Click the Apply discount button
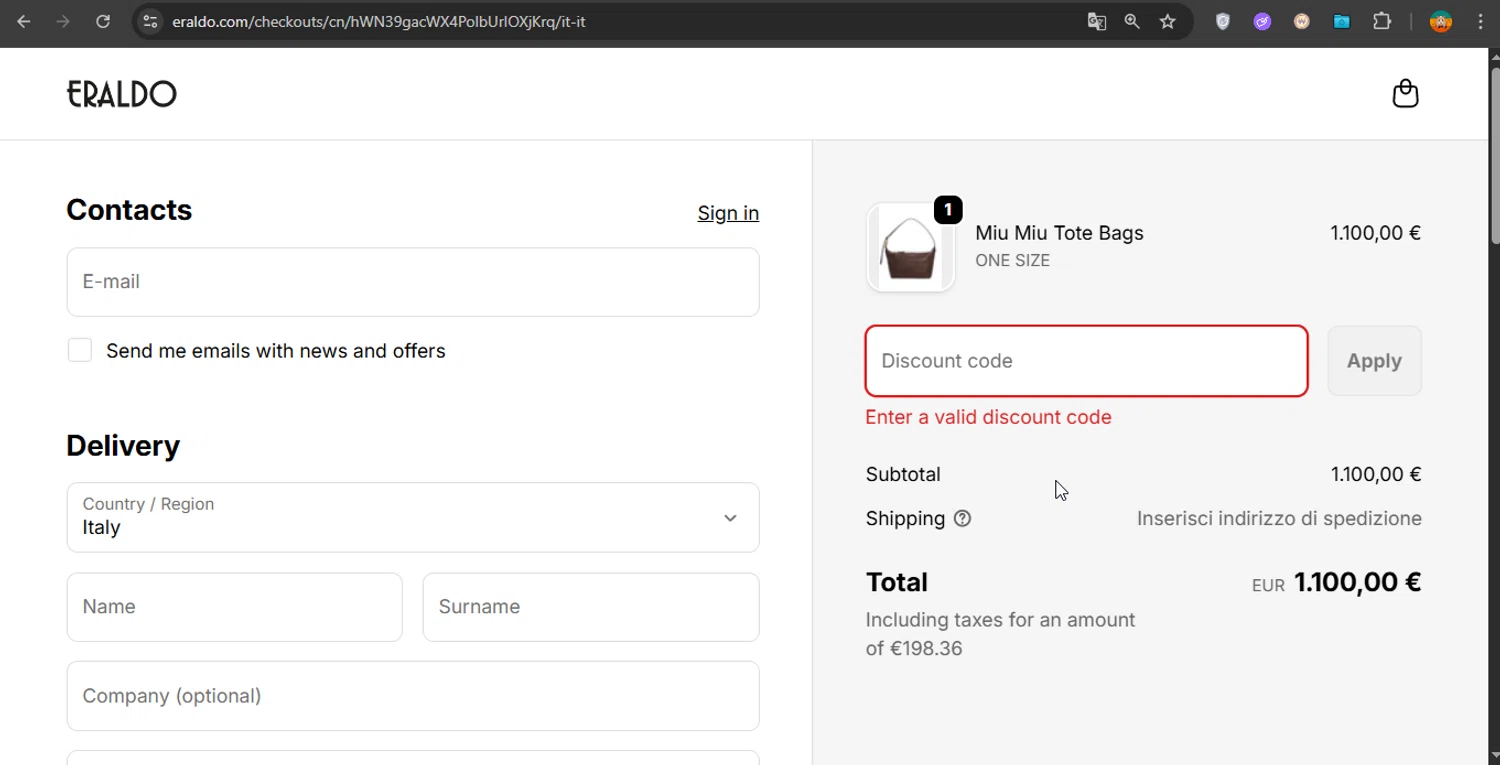 [x=1374, y=361]
